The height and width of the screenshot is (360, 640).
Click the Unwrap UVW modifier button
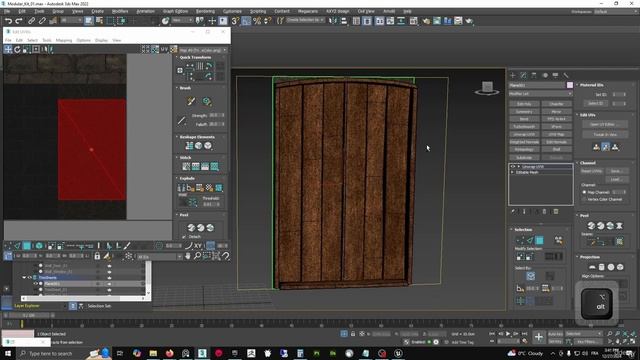pyautogui.click(x=524, y=134)
